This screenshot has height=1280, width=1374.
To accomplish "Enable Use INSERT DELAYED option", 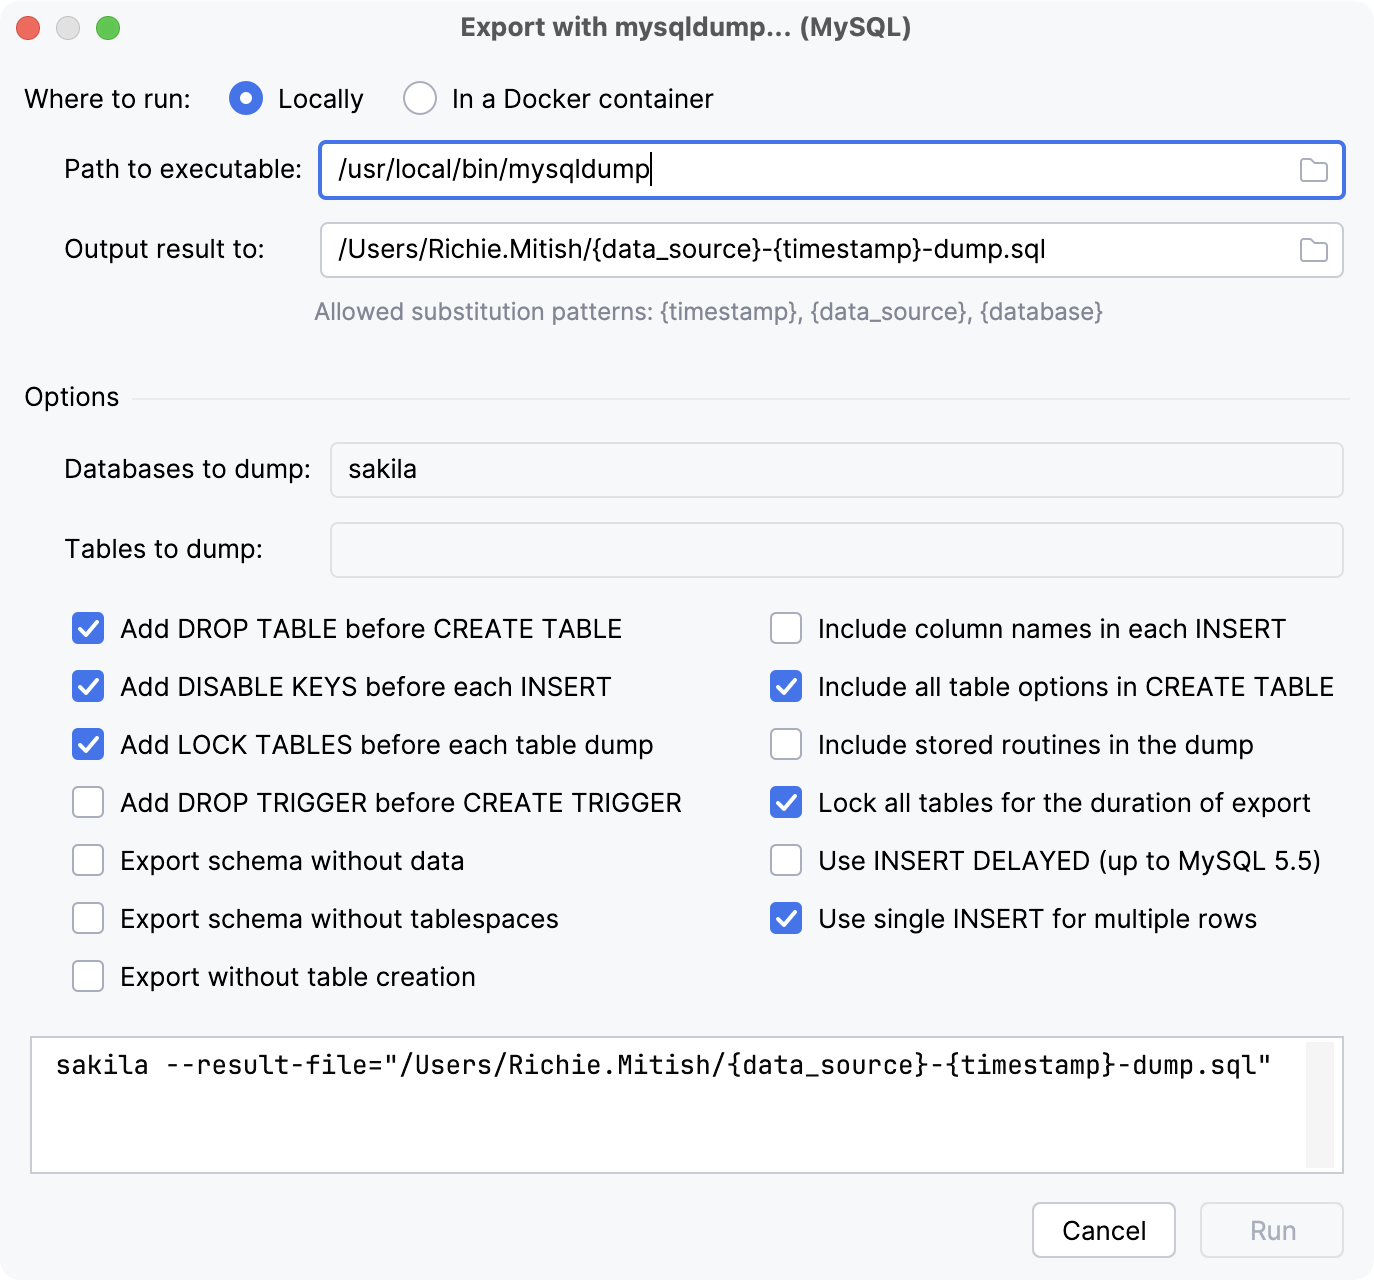I will coord(785,860).
